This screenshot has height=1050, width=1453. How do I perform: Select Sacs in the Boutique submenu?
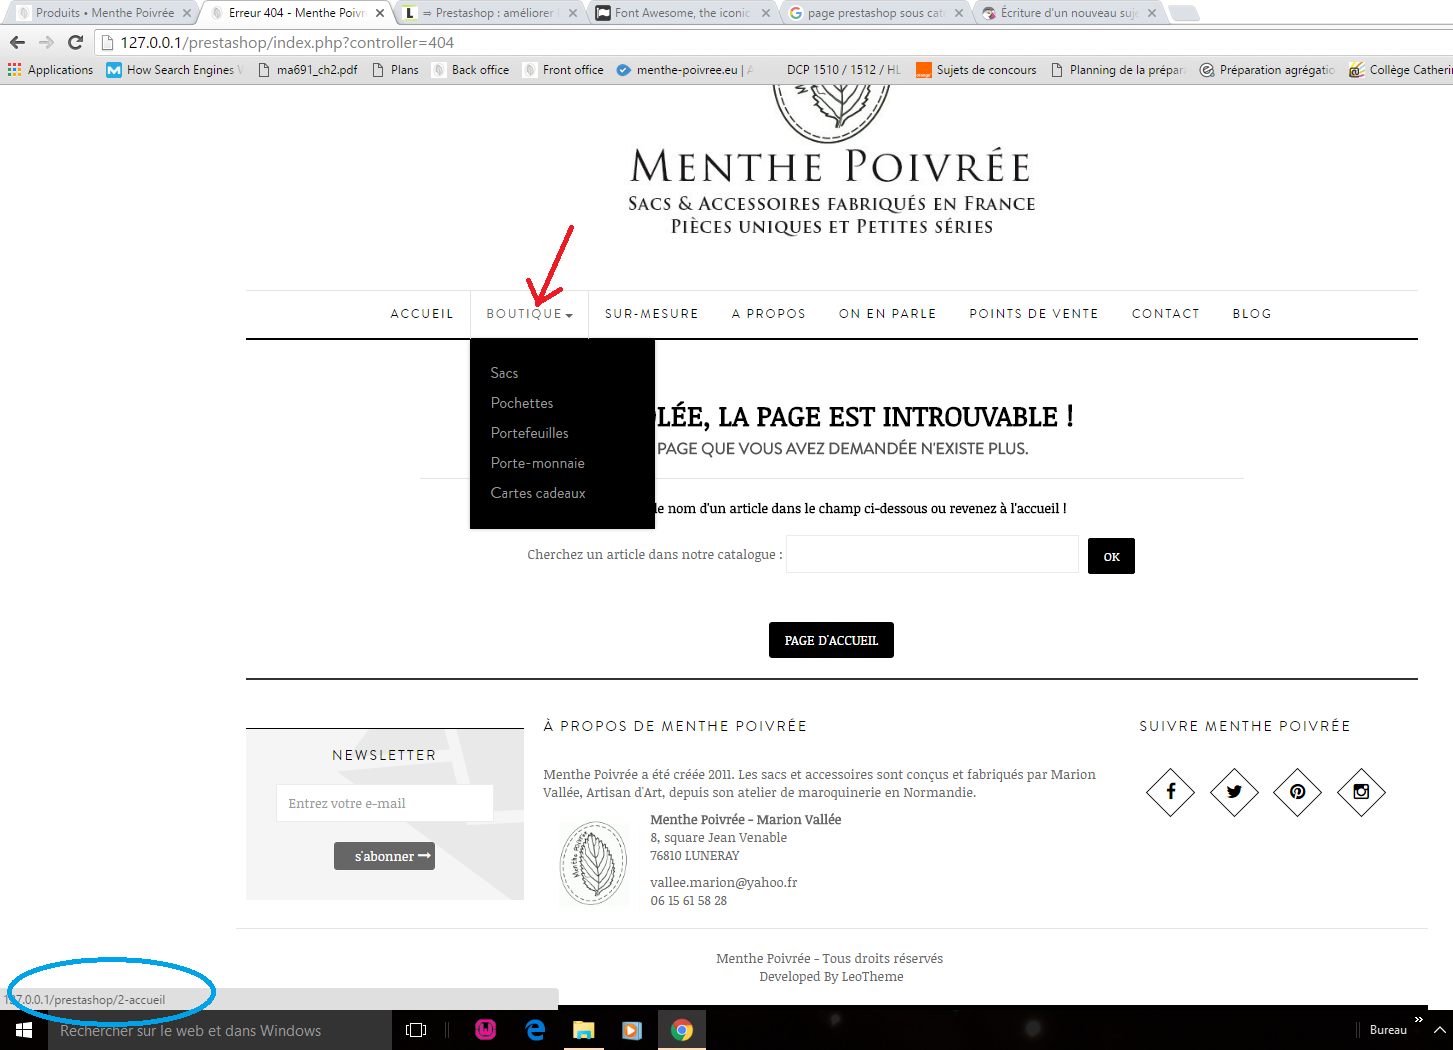[504, 373]
